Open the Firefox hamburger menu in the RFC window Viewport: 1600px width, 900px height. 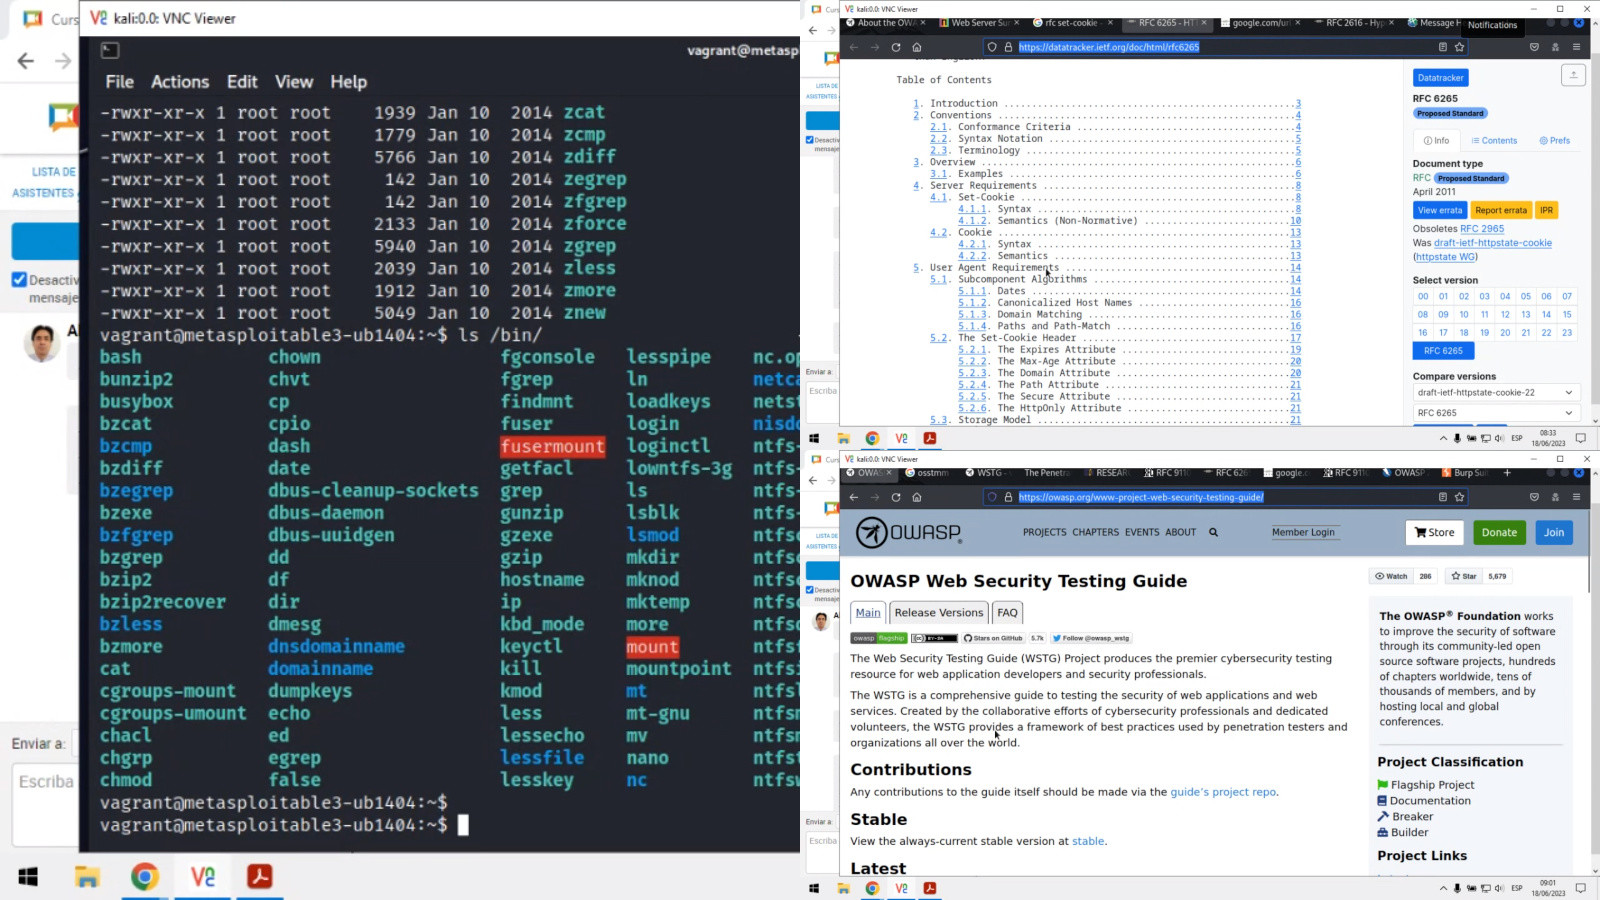1577,47
